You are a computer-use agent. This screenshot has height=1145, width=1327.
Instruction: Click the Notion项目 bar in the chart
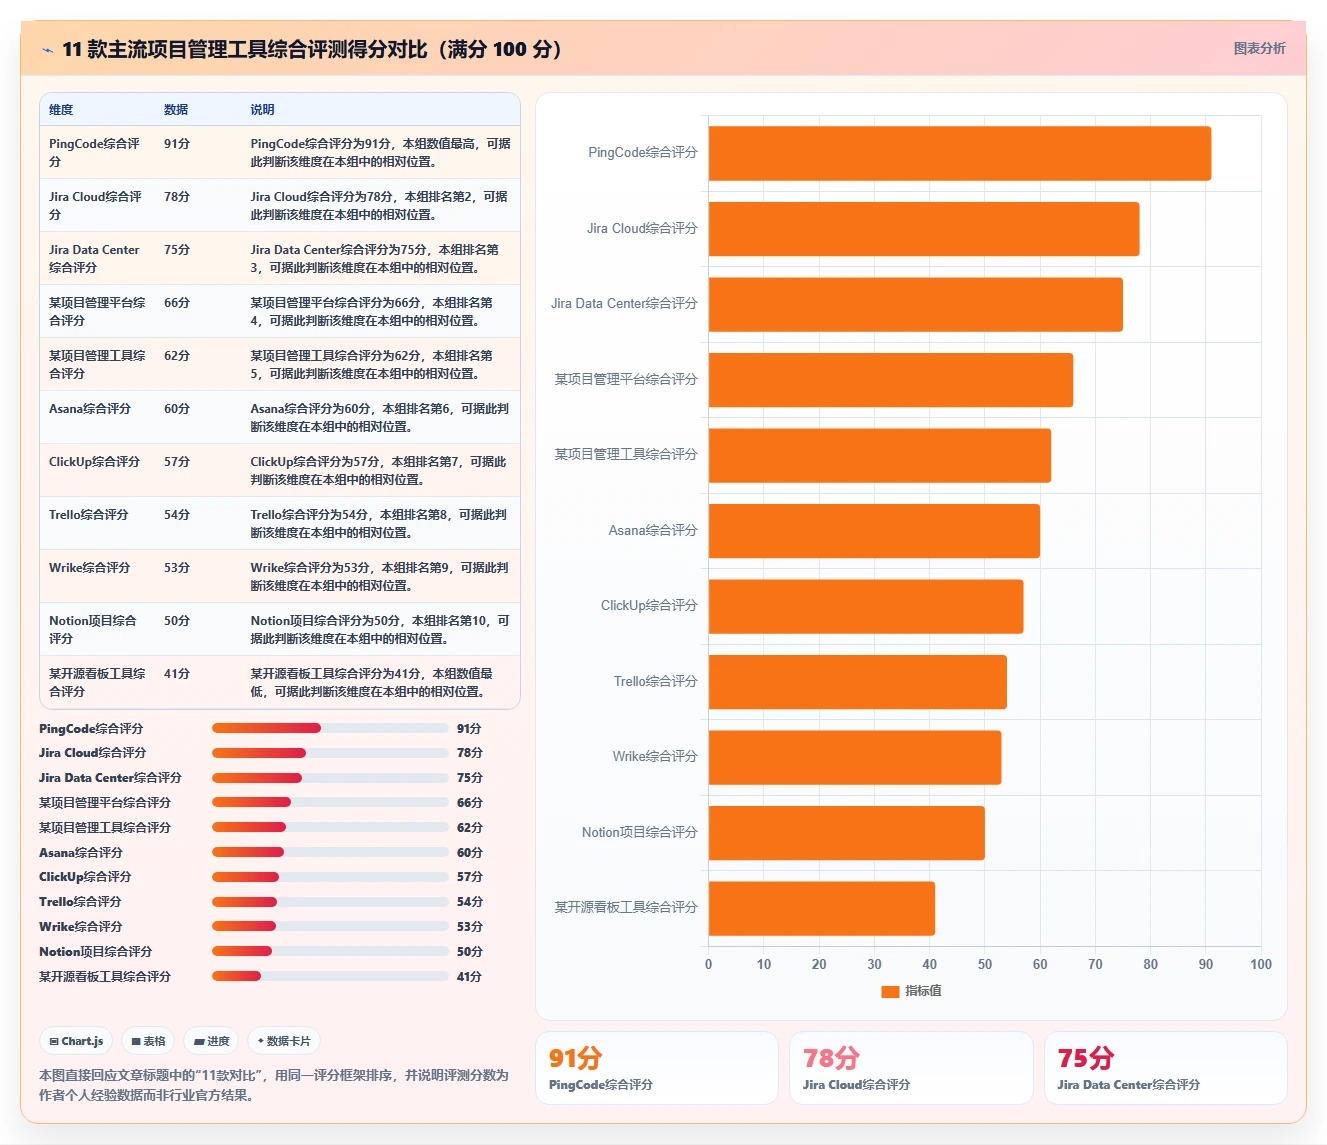[847, 833]
